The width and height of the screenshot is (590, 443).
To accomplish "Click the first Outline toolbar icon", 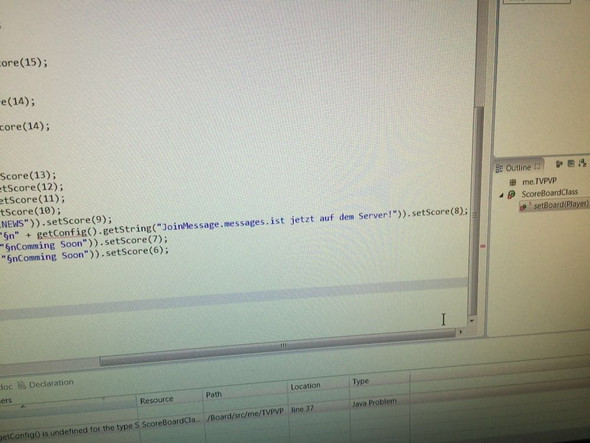I will (559, 164).
